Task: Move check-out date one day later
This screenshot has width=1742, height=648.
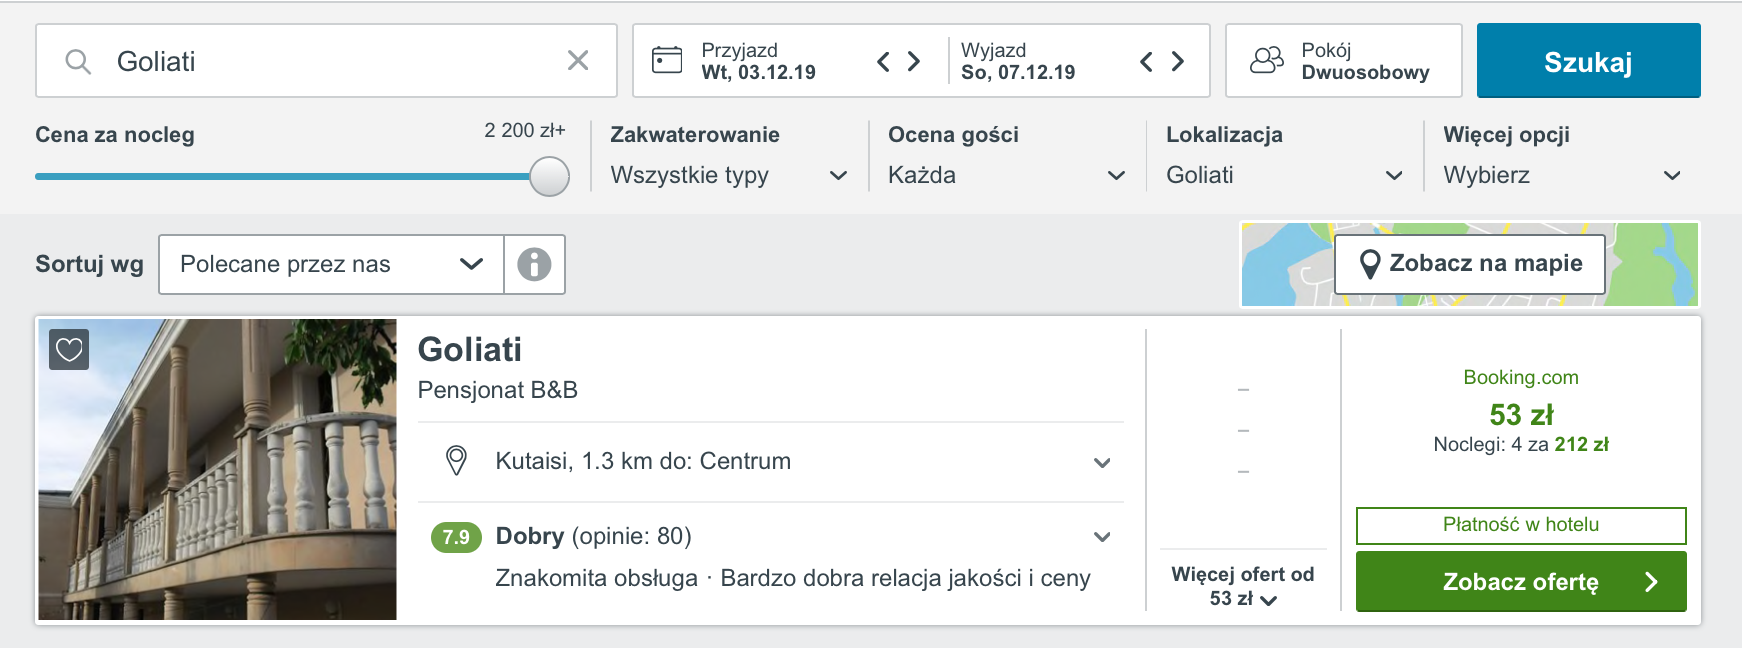Action: click(x=1178, y=62)
